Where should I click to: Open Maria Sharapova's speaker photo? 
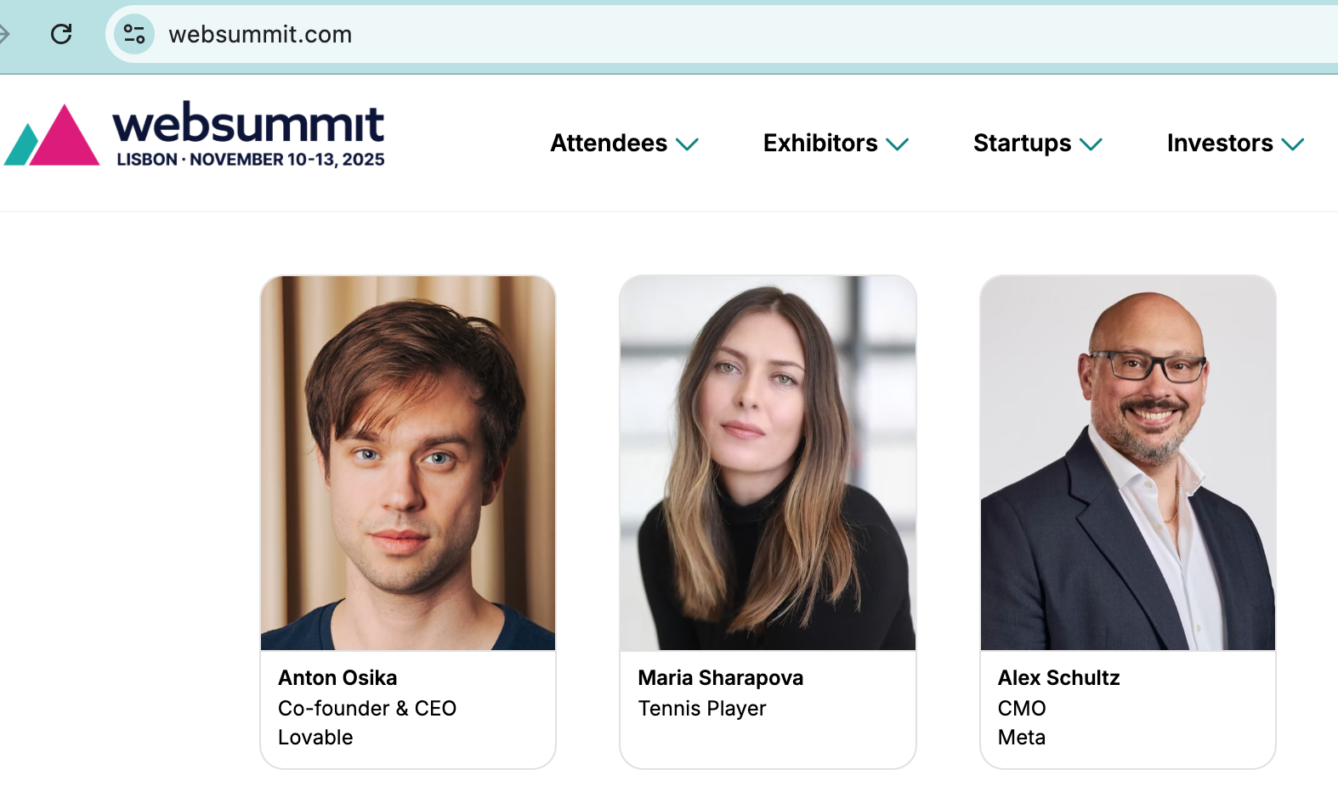point(767,463)
